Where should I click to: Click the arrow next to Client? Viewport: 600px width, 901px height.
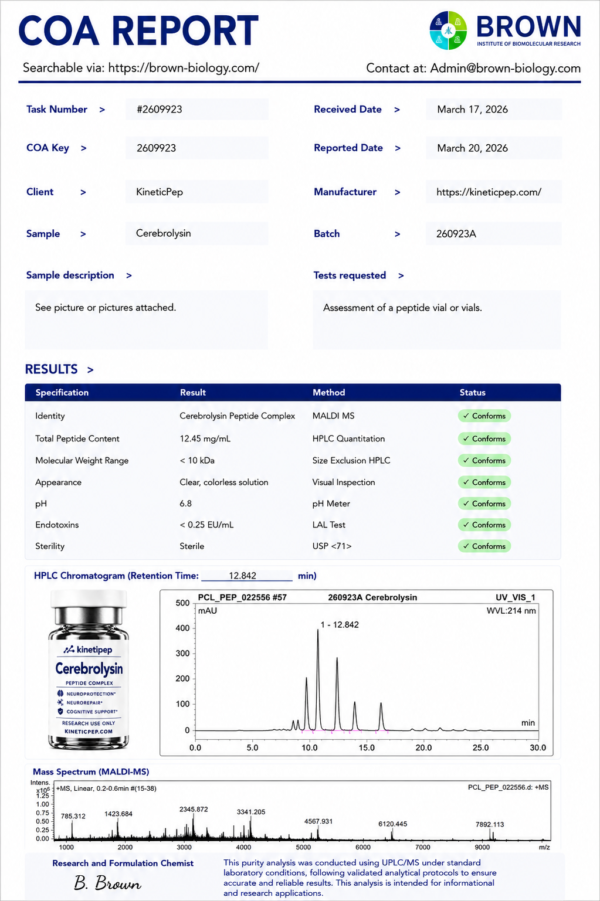pyautogui.click(x=83, y=192)
